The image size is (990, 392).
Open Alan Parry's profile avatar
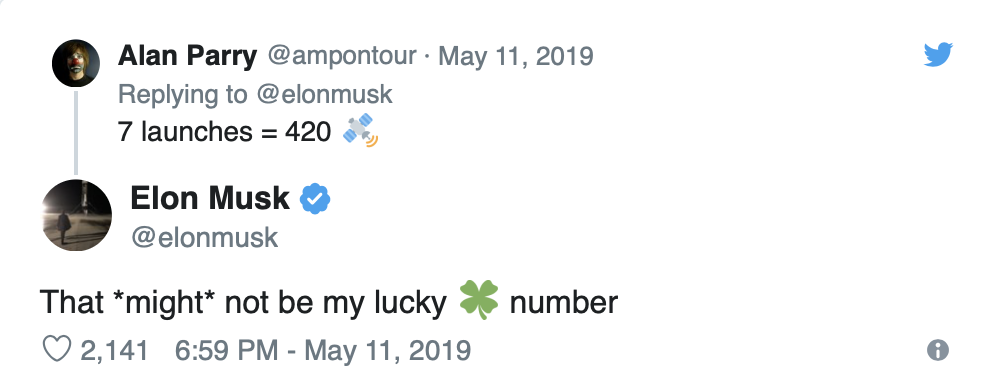(76, 63)
